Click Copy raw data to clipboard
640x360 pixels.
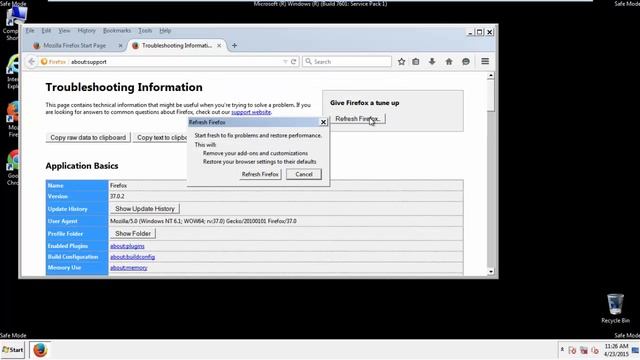[x=88, y=138]
